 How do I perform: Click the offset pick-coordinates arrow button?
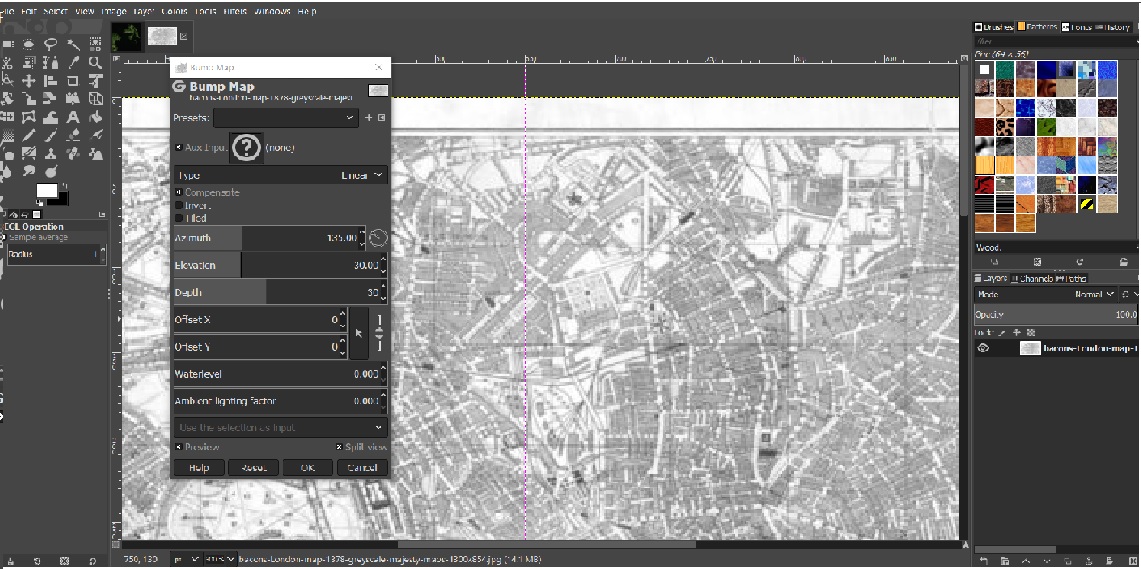pyautogui.click(x=359, y=333)
